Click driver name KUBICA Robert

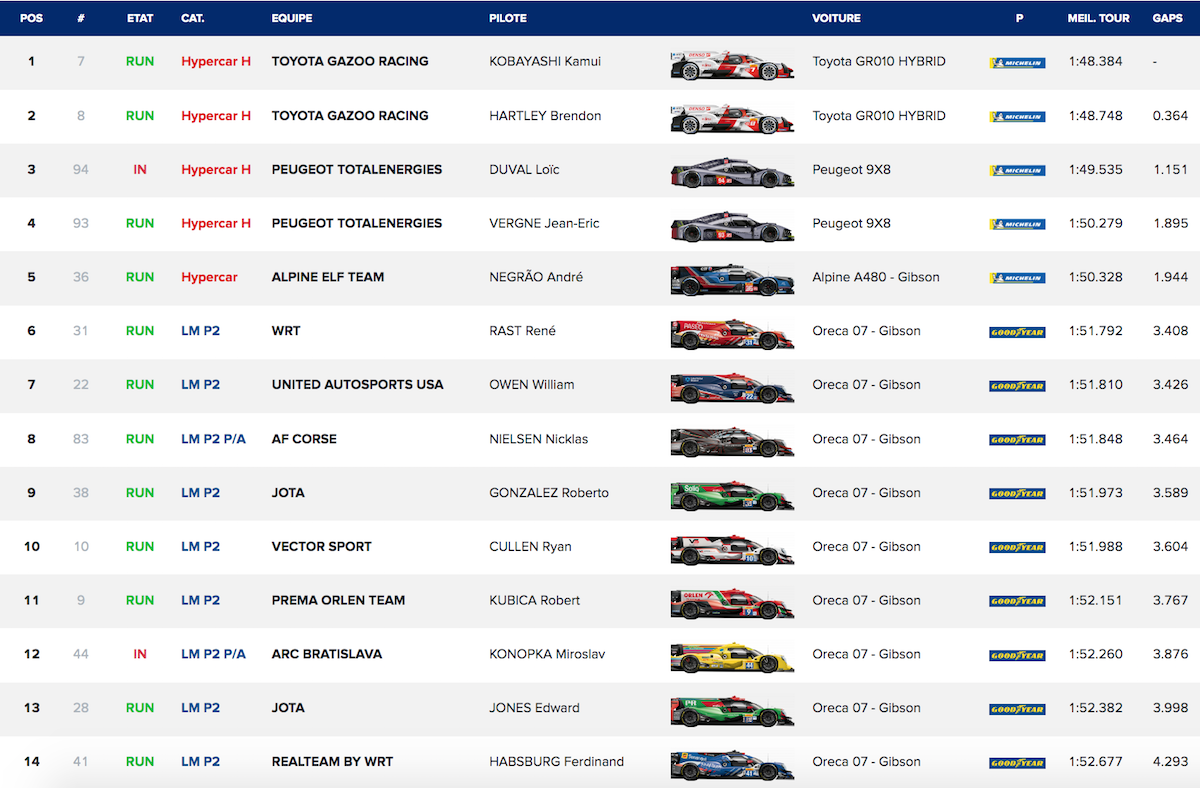(x=534, y=601)
